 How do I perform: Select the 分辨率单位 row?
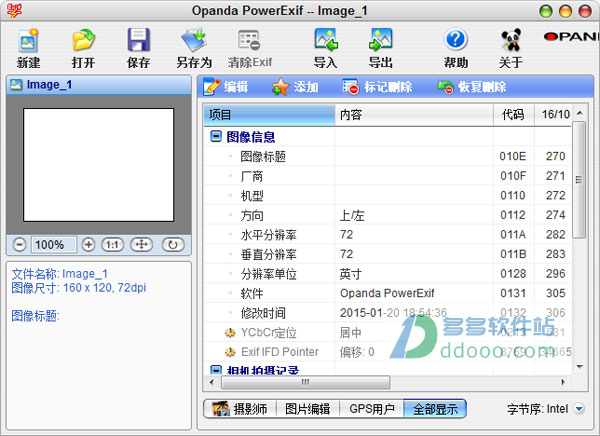click(x=388, y=273)
